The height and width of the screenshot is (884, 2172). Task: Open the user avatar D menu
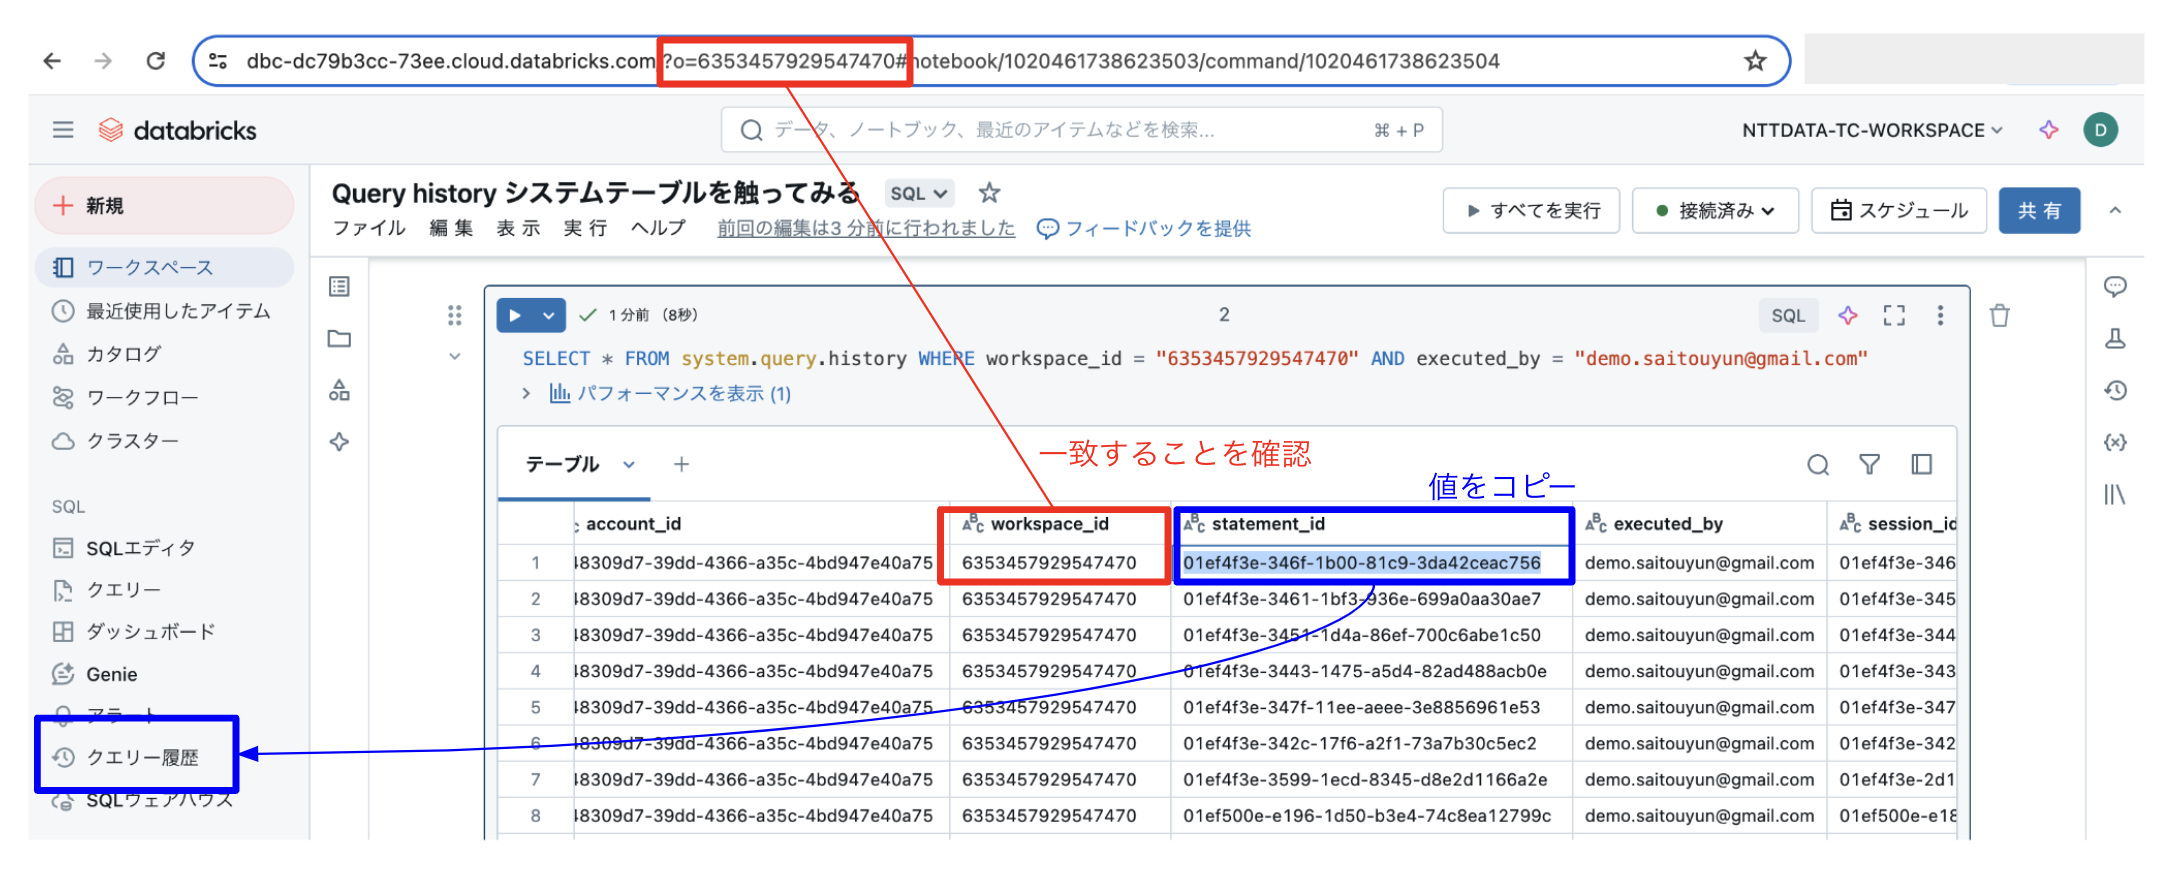(2101, 130)
